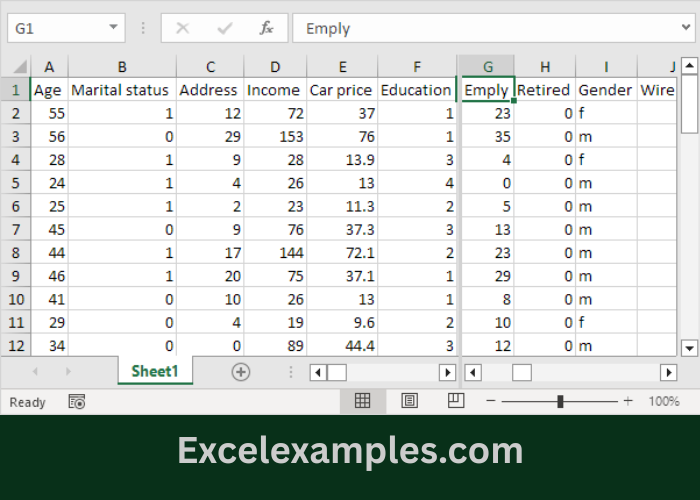Click zoom out minus button
Viewport: 700px width, 500px height.
[x=490, y=401]
